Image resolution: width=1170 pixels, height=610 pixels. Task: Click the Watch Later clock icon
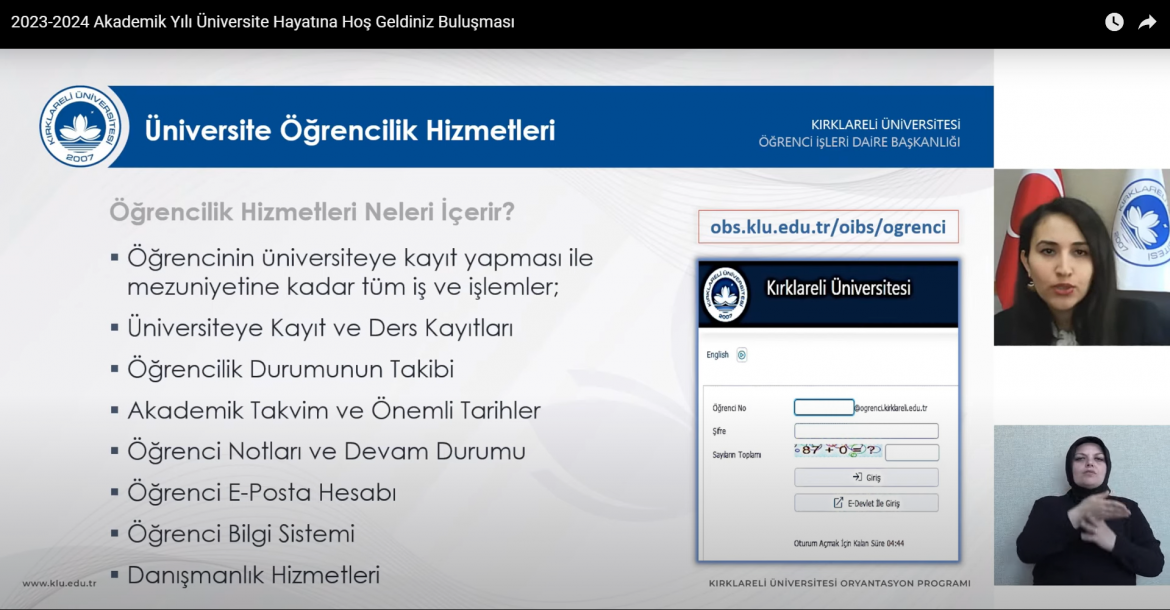1114,22
